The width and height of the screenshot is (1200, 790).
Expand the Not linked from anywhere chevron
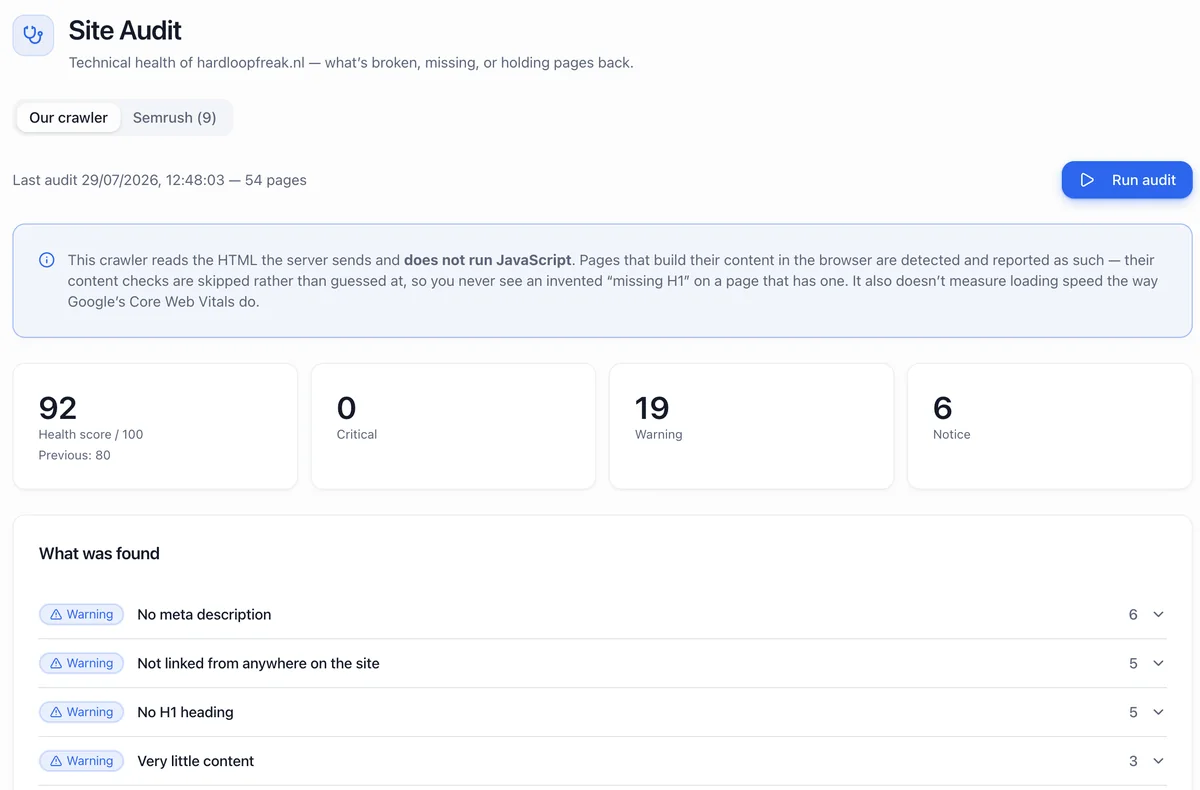point(1158,664)
